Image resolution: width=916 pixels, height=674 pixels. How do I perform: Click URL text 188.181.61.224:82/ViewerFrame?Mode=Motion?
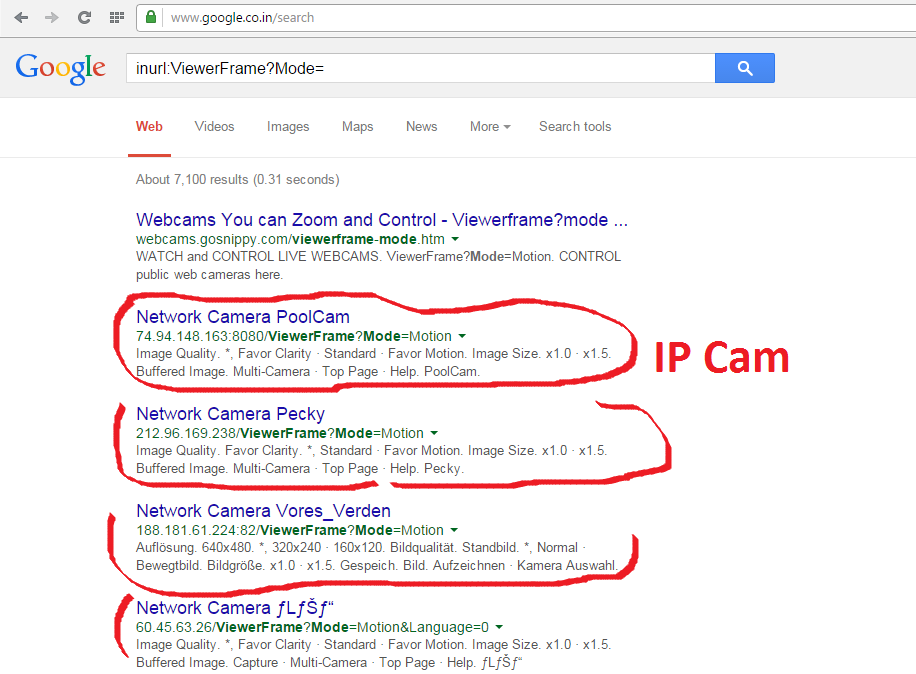point(290,530)
